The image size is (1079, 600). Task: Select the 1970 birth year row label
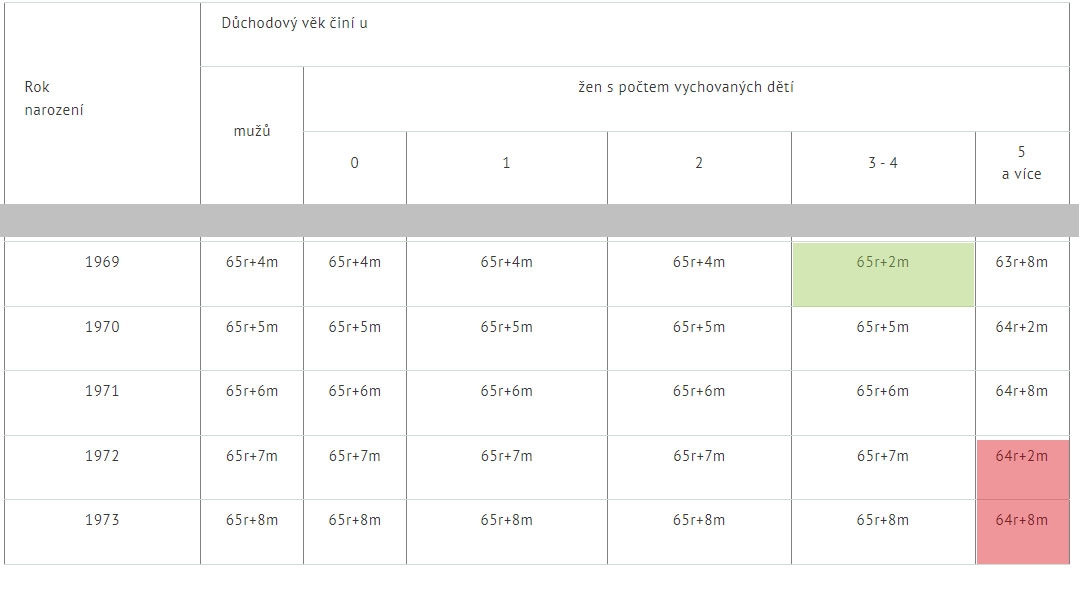click(102, 327)
